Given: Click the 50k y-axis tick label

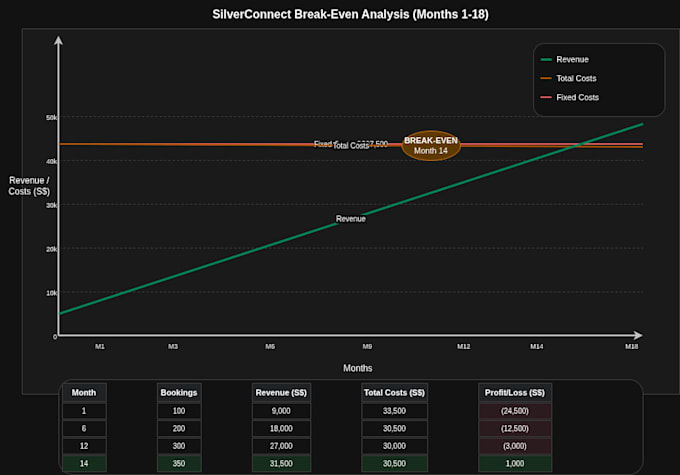Looking at the screenshot, I should coord(51,118).
